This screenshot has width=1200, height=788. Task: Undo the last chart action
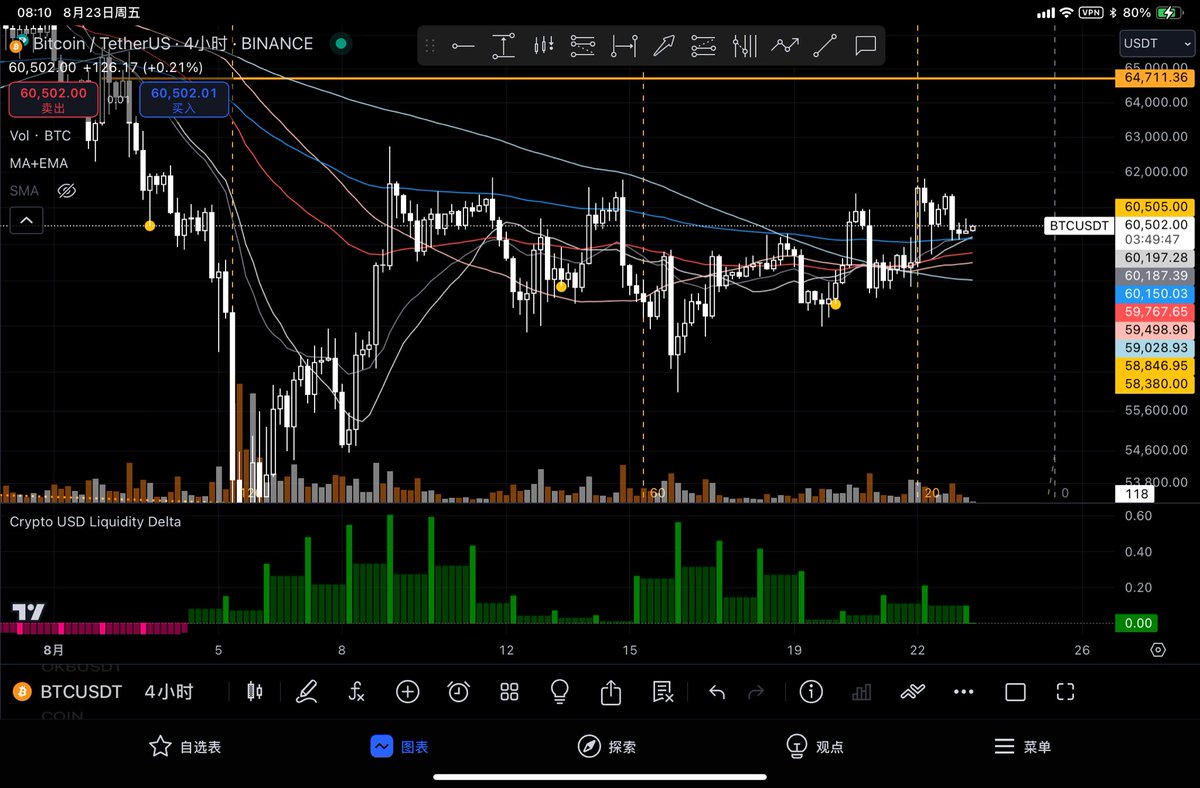coord(716,692)
